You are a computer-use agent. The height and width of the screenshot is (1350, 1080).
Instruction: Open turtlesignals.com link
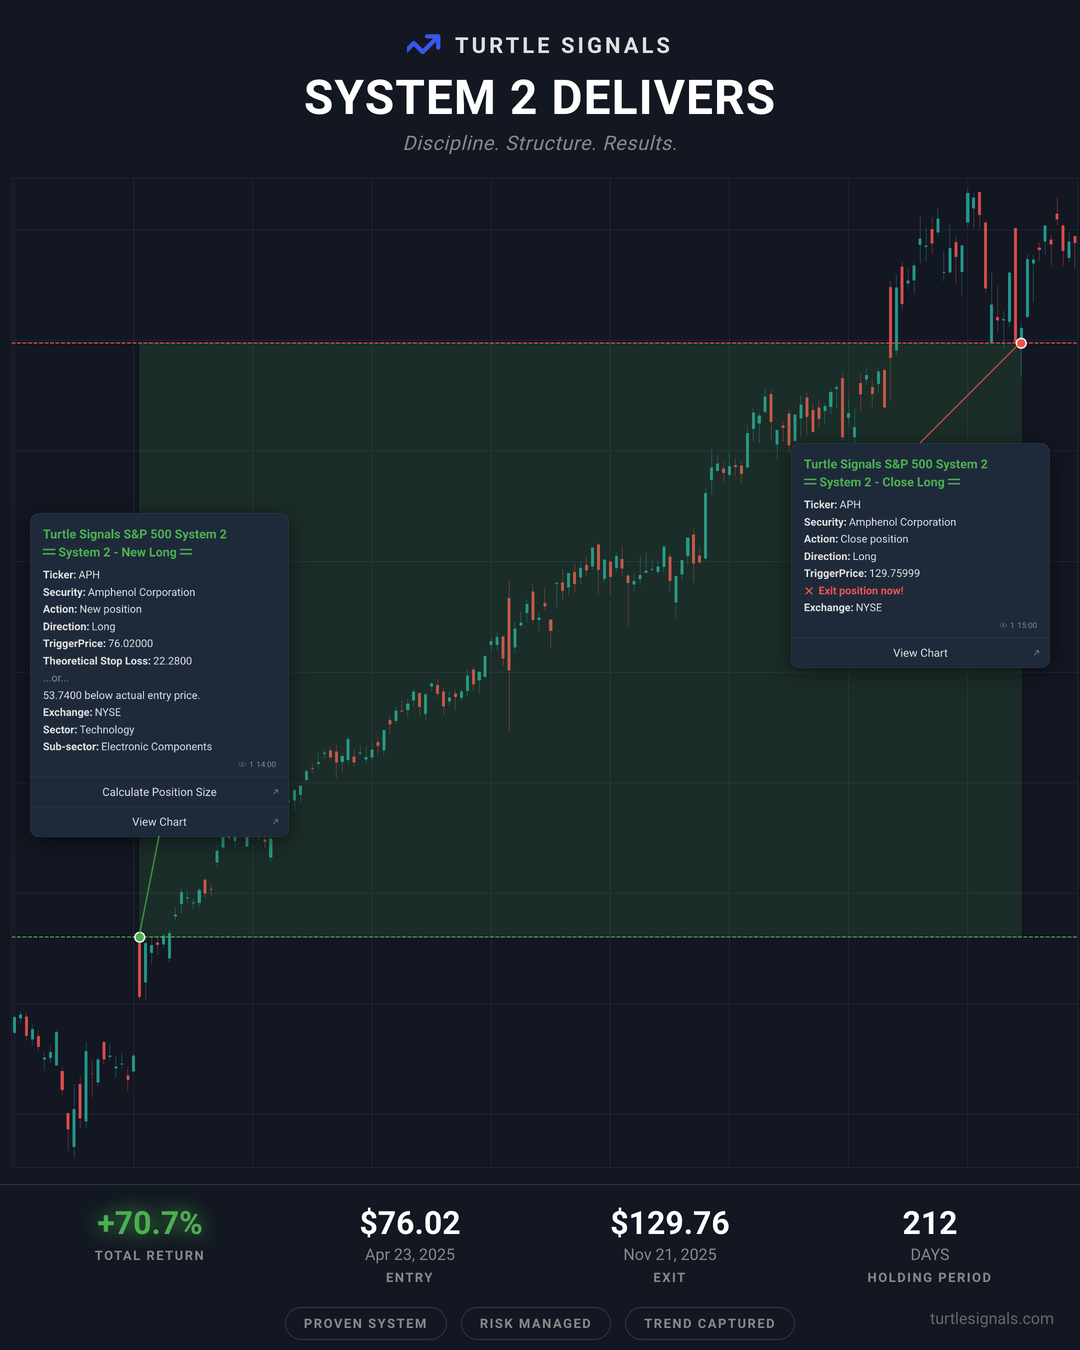coord(991,1318)
